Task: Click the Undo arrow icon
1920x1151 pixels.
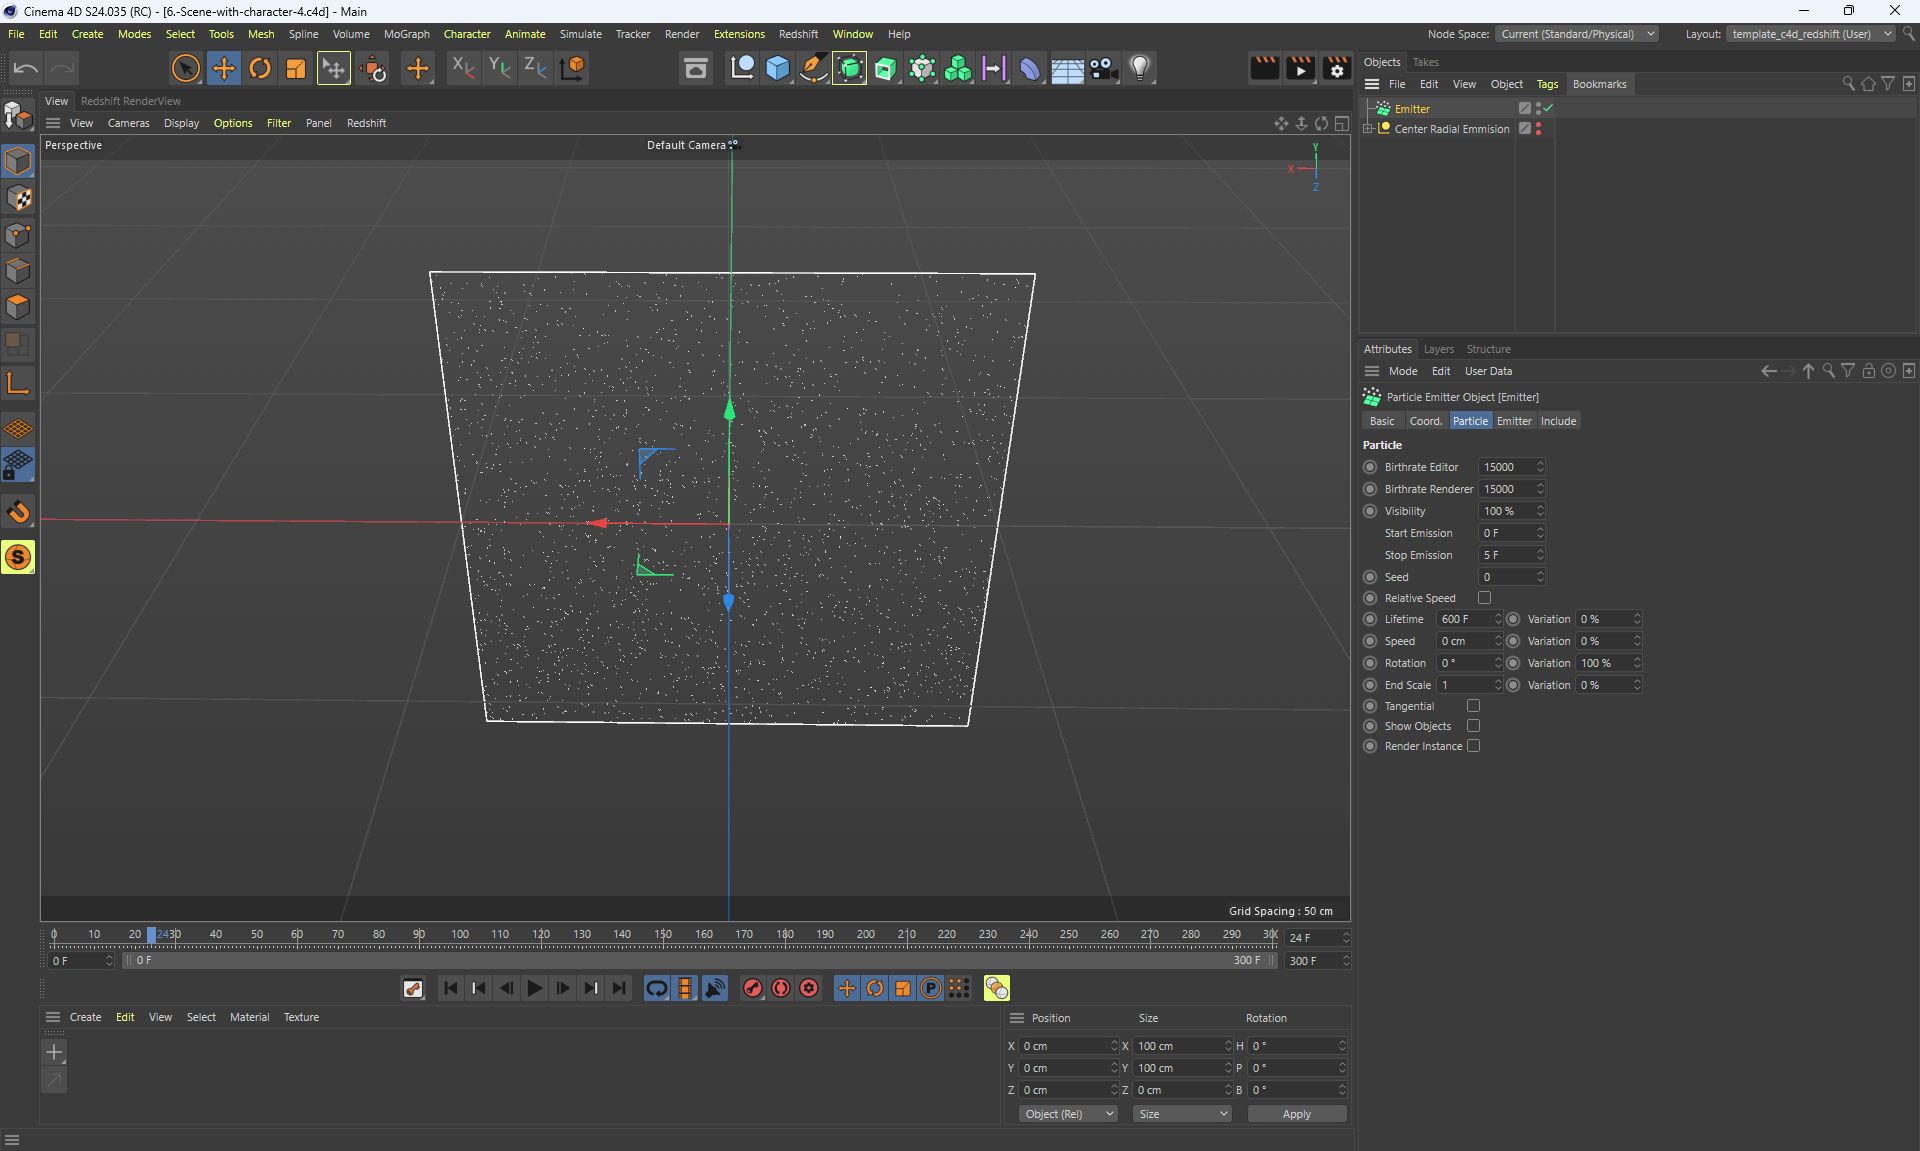Action: (26, 68)
